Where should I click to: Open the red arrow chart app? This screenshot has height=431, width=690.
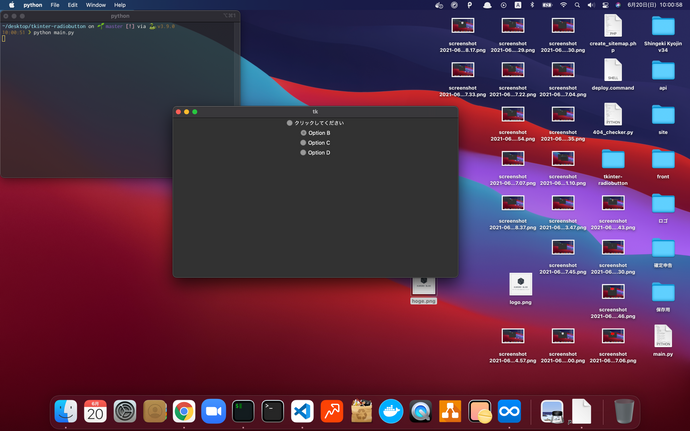332,411
